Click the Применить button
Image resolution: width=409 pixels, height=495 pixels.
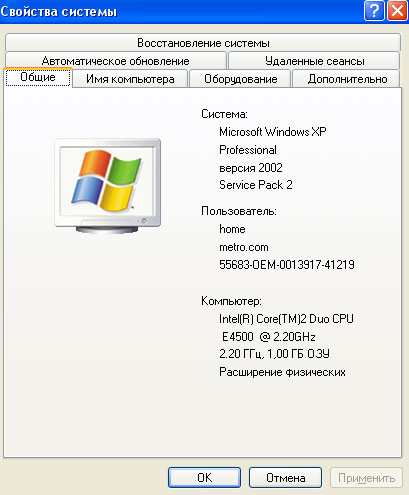tap(366, 478)
